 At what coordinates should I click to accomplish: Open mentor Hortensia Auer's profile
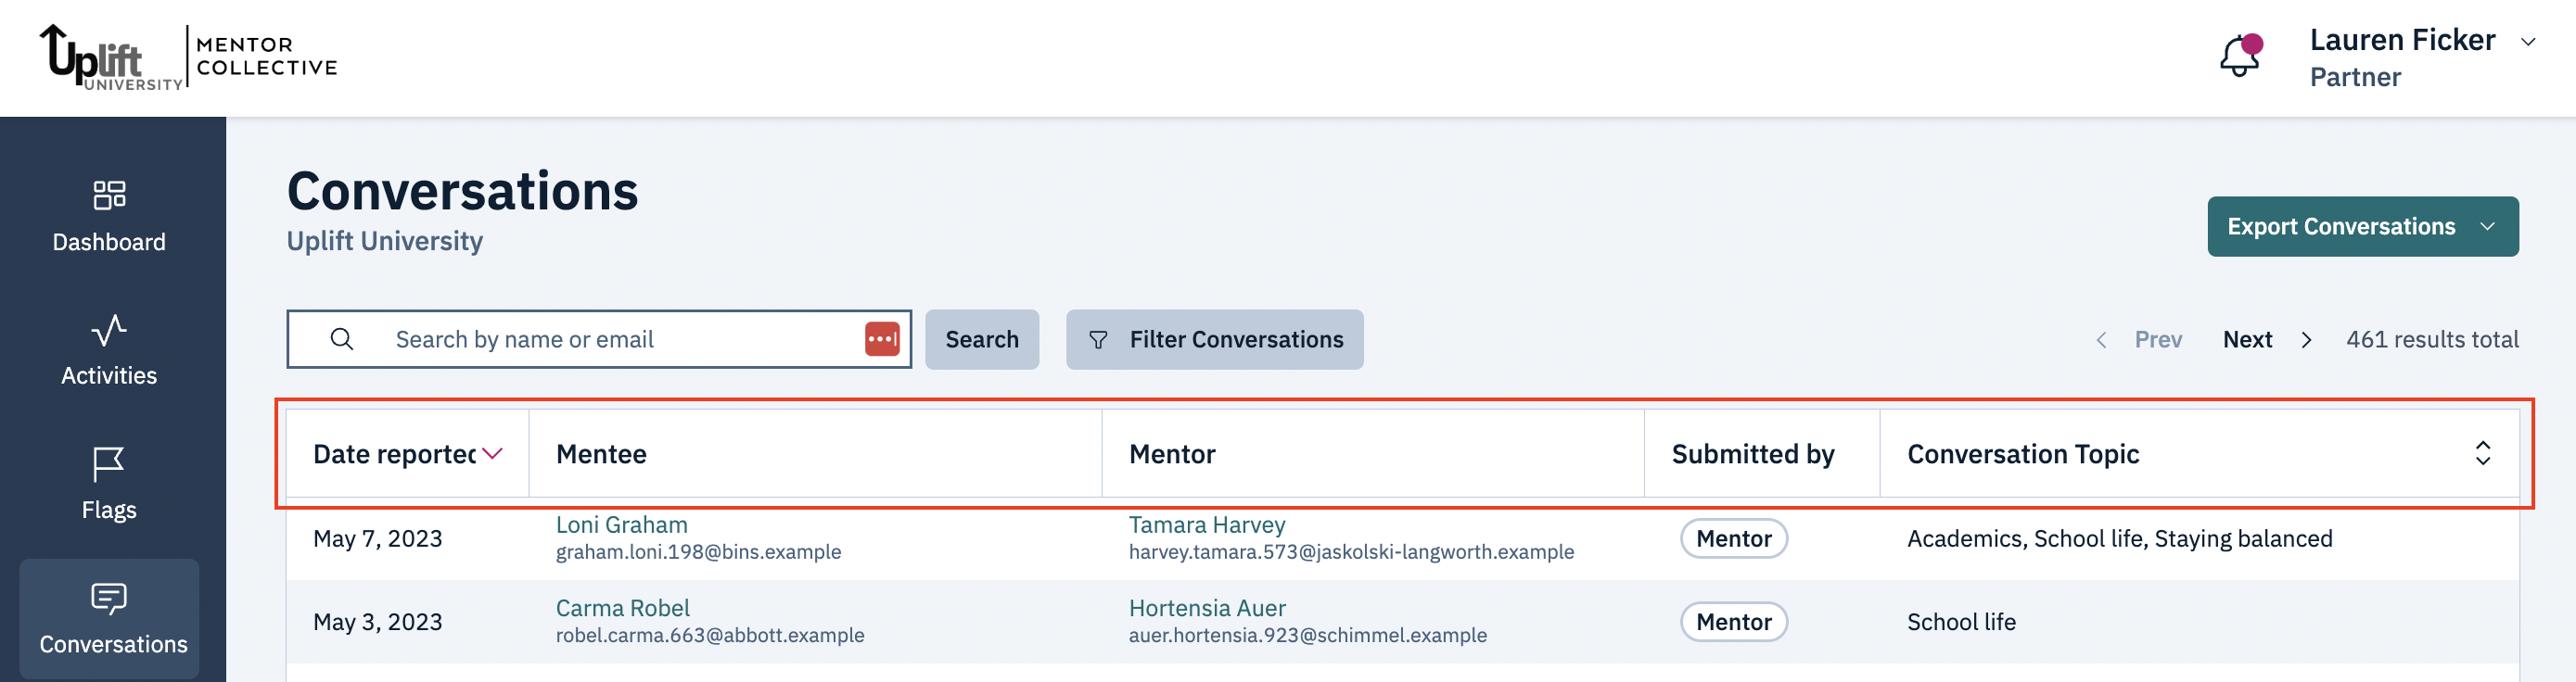[x=1206, y=607]
